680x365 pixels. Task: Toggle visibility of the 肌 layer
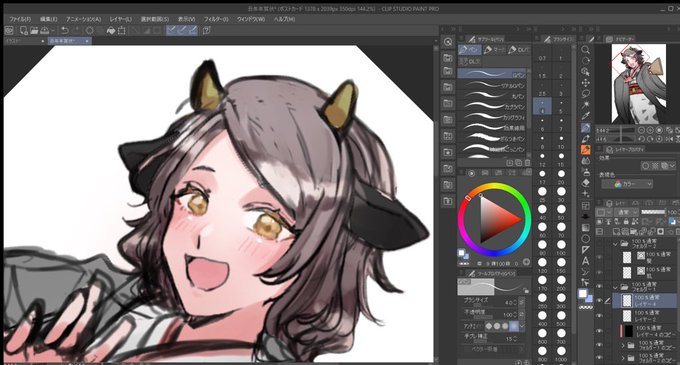click(x=599, y=272)
